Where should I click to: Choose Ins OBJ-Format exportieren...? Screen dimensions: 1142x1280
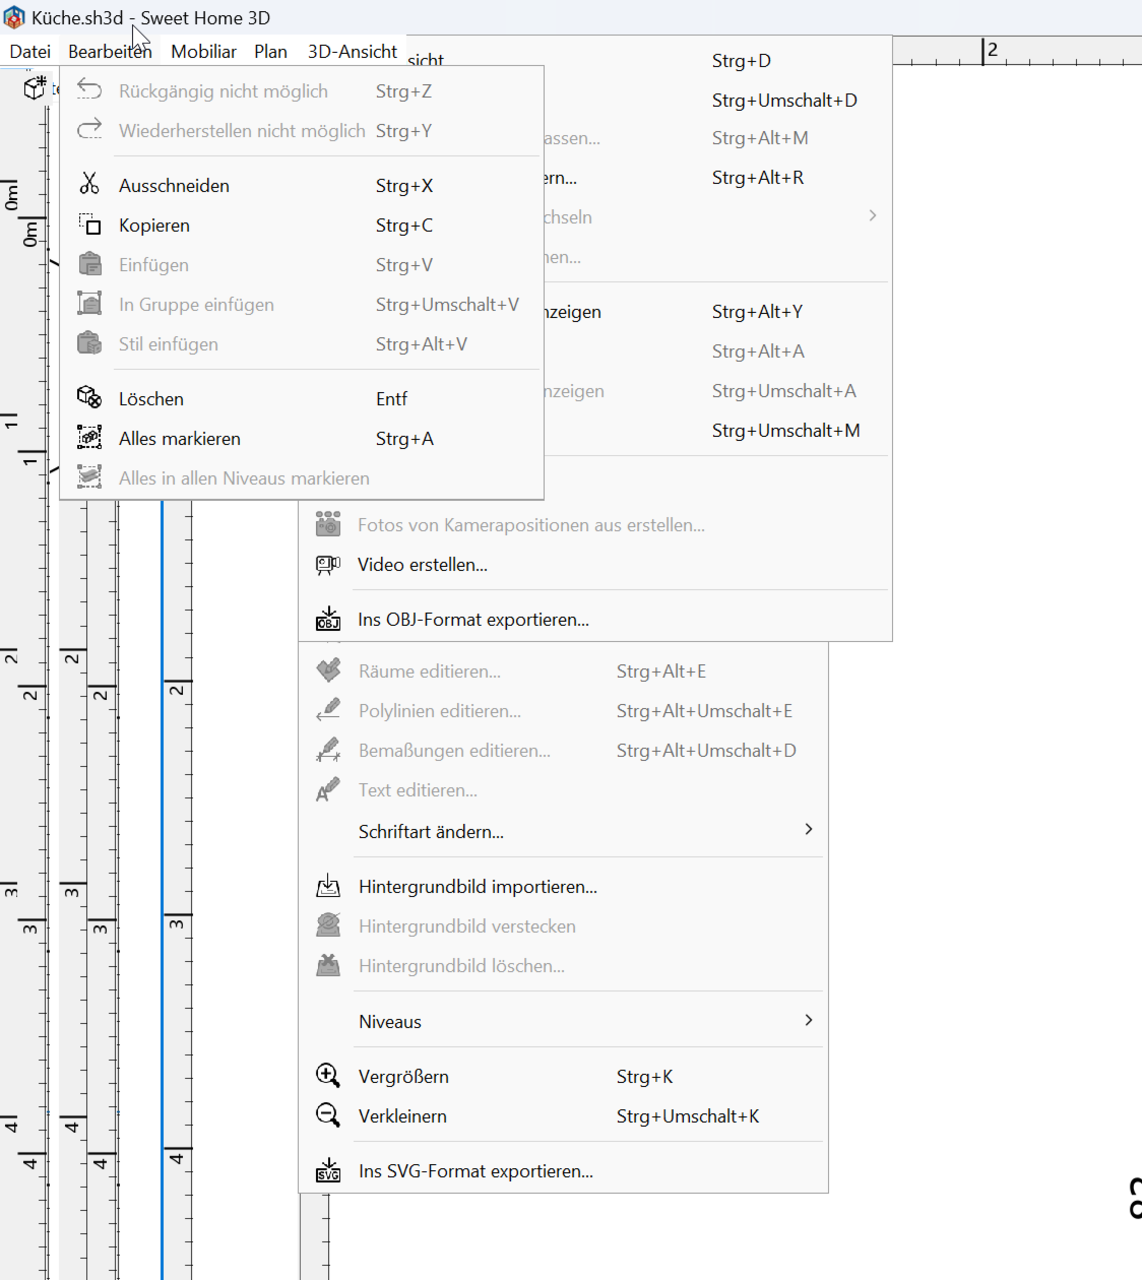tap(595, 619)
